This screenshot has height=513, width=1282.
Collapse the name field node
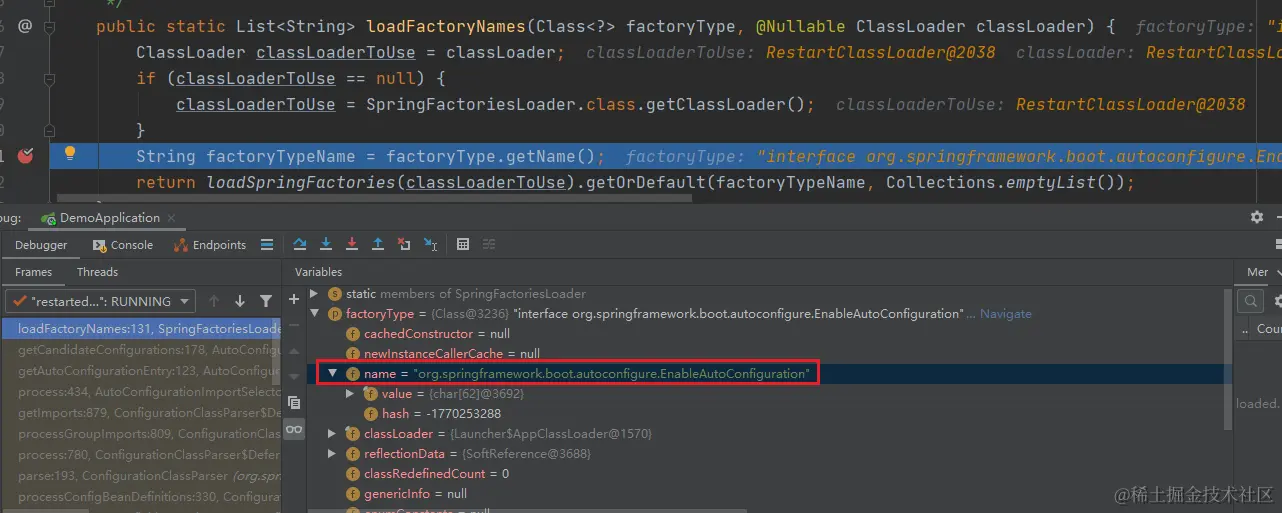tap(333, 373)
